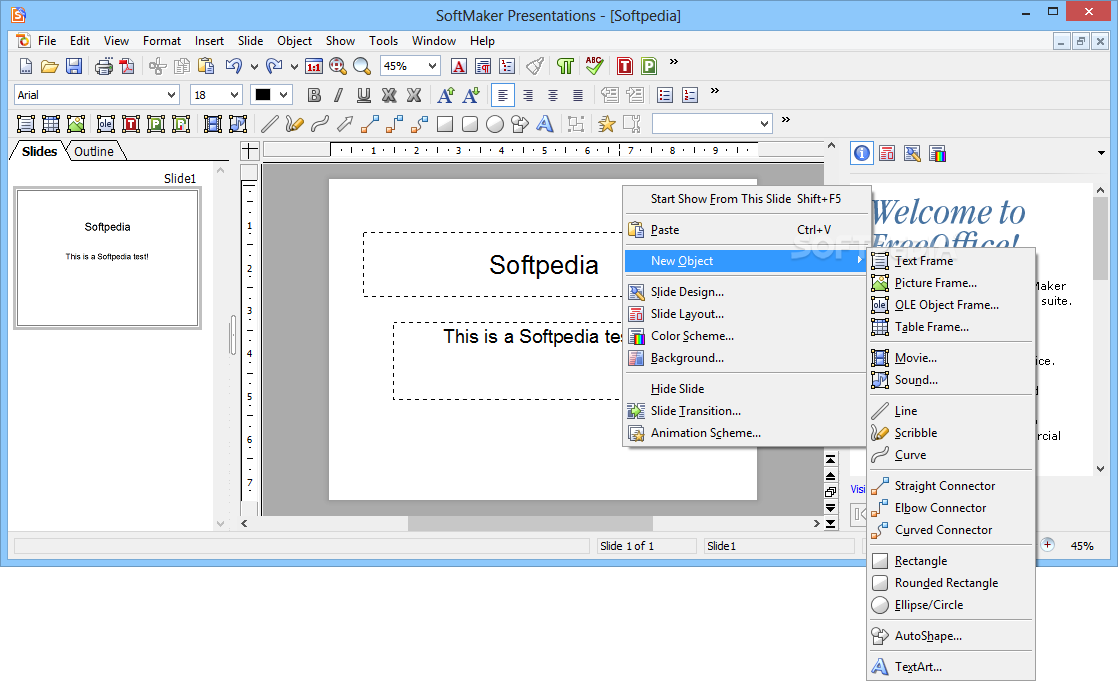The image size is (1118, 681).
Task: Open the font size 18 dropdown
Action: point(234,95)
